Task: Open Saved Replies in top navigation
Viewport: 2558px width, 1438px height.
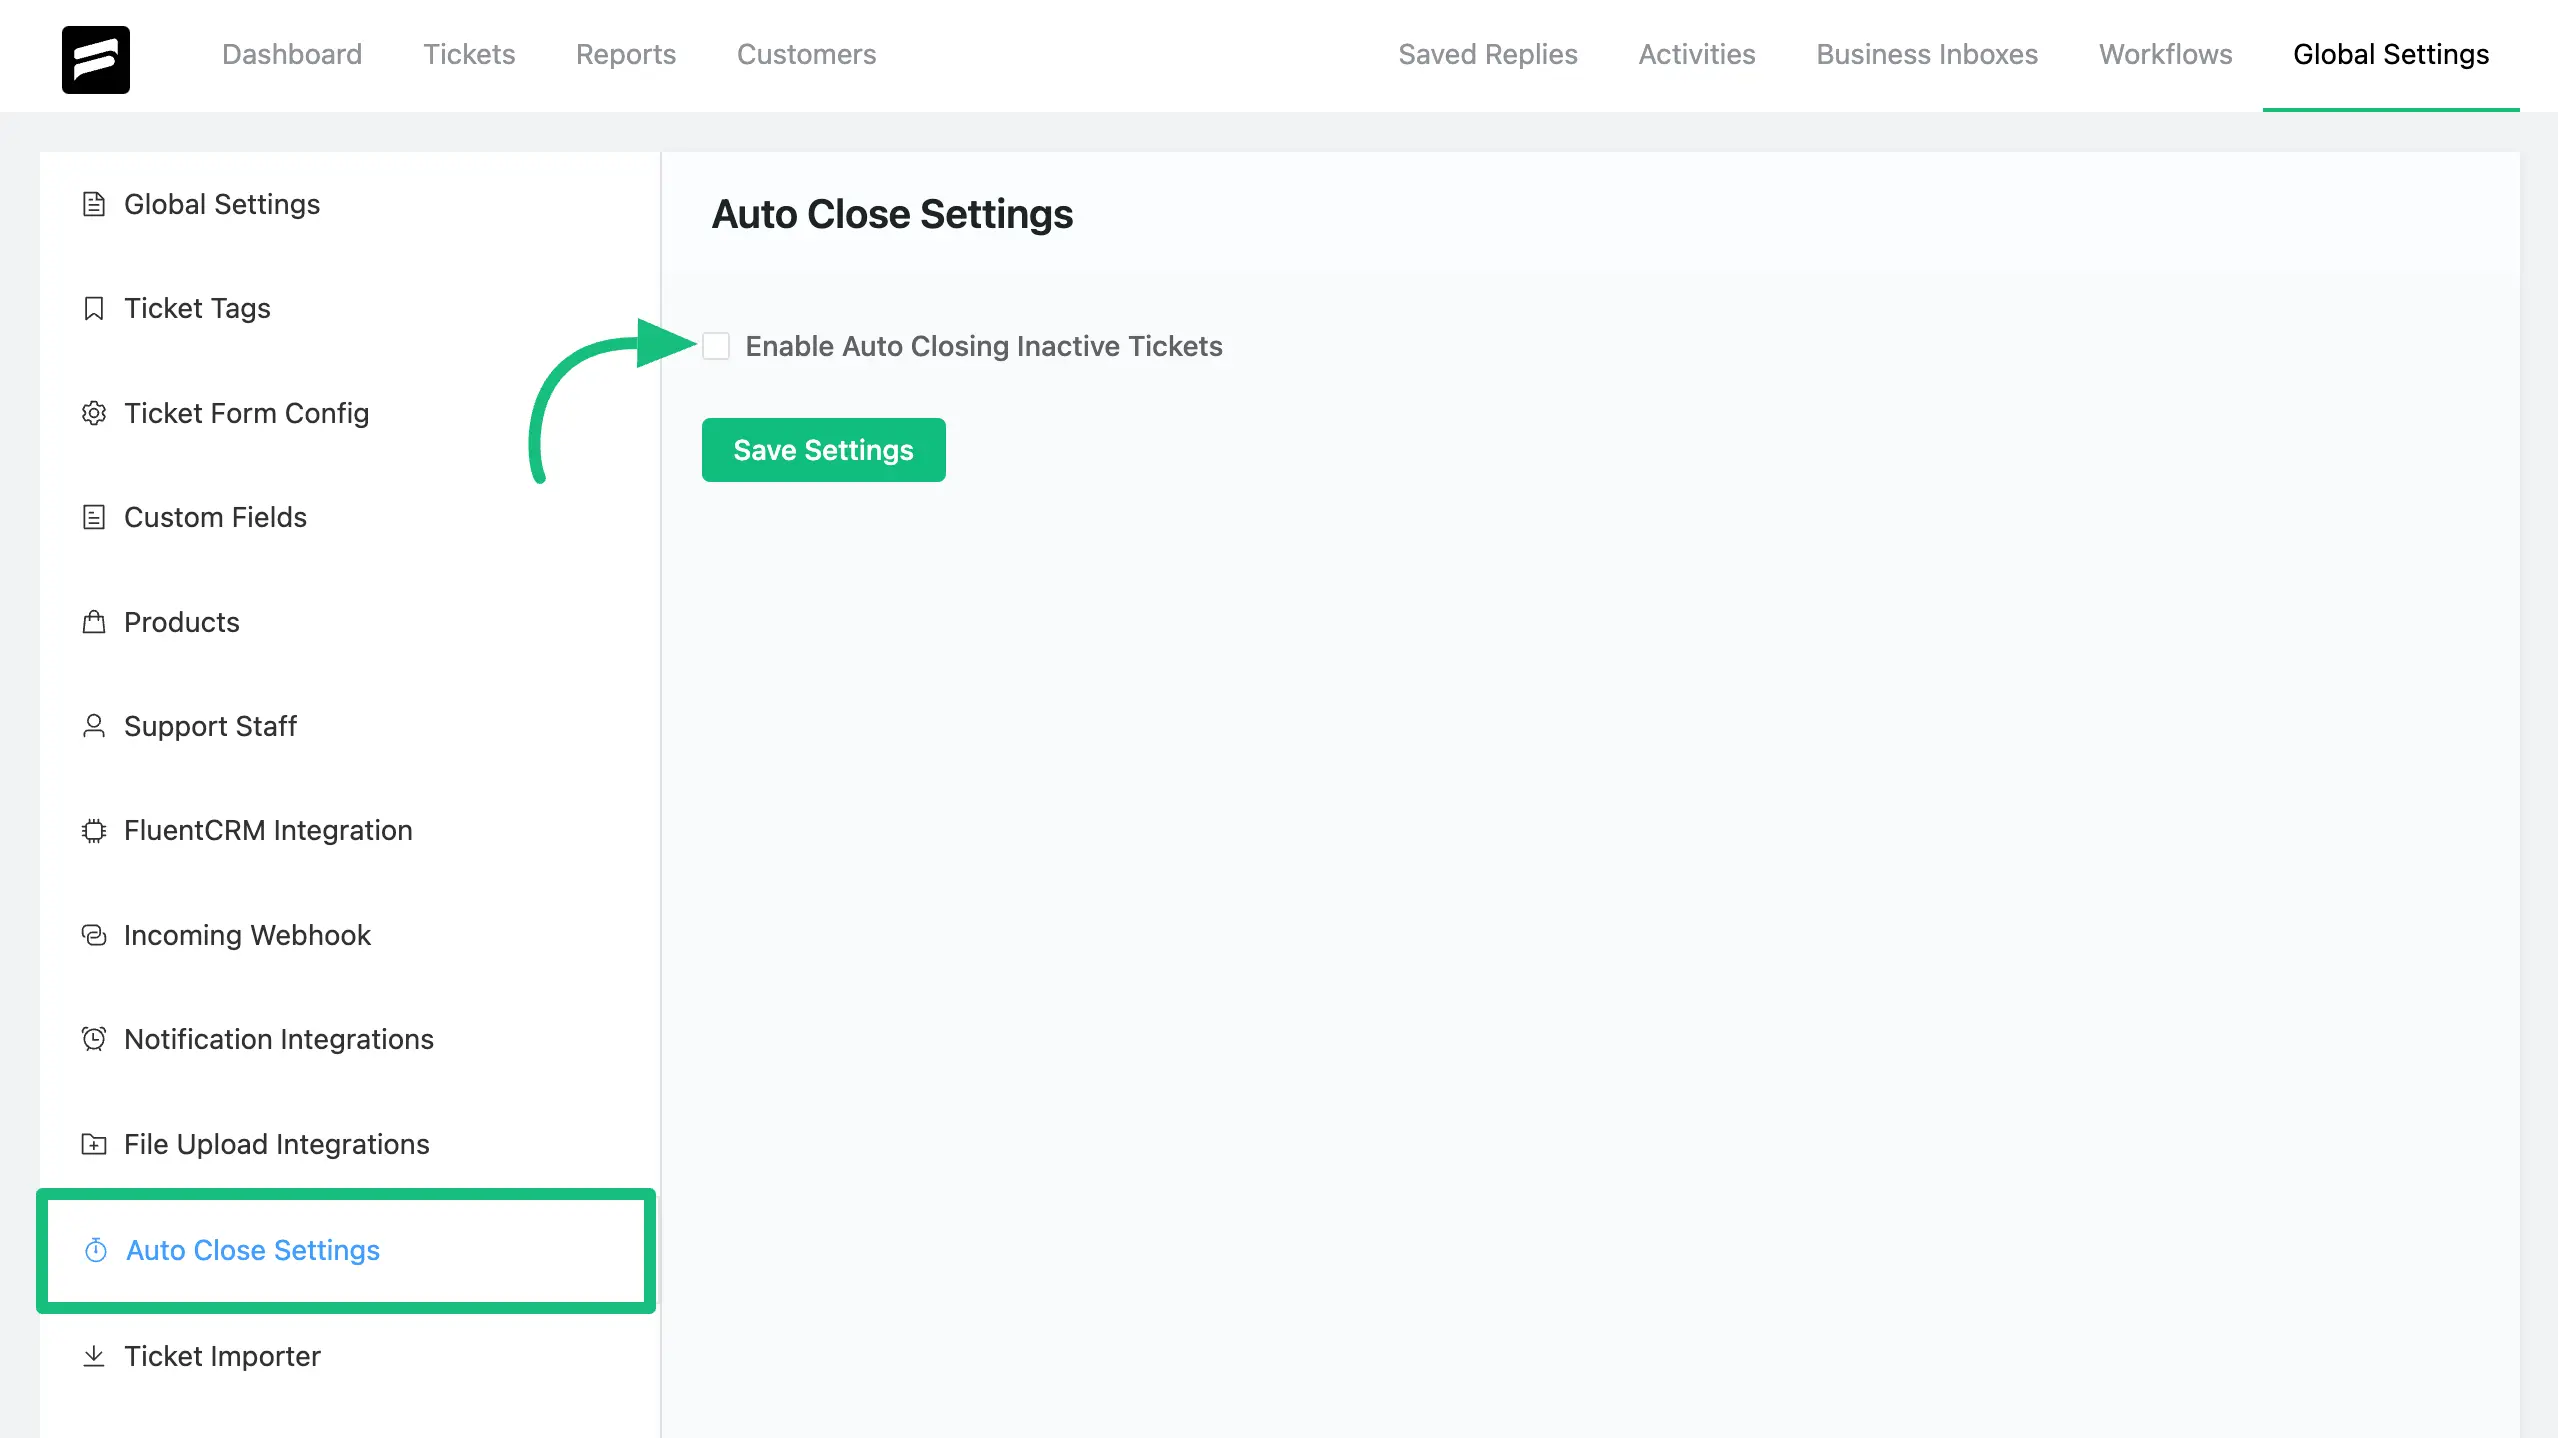Action: (1488, 54)
